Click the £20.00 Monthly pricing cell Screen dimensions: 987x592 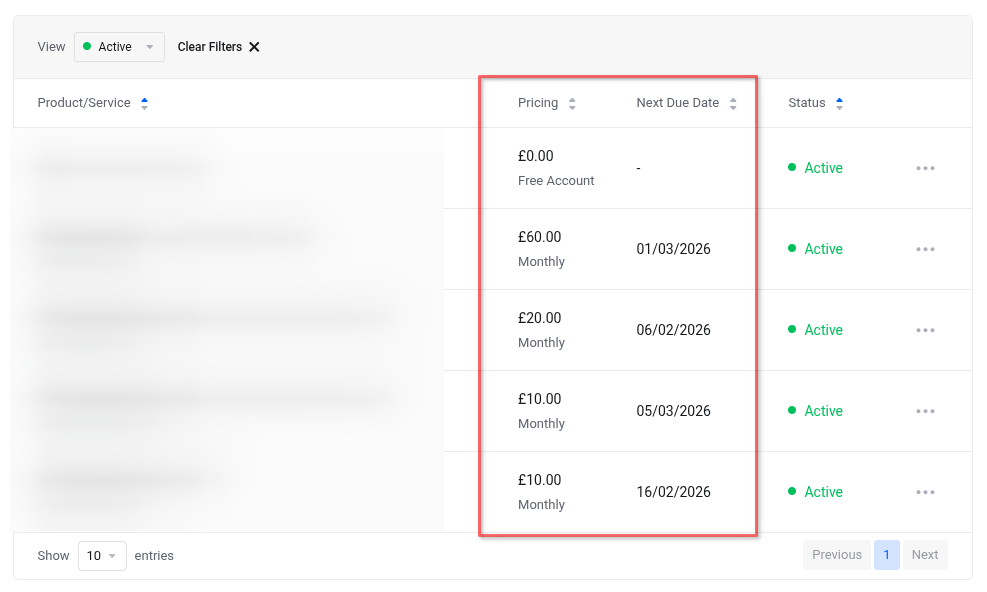click(540, 329)
